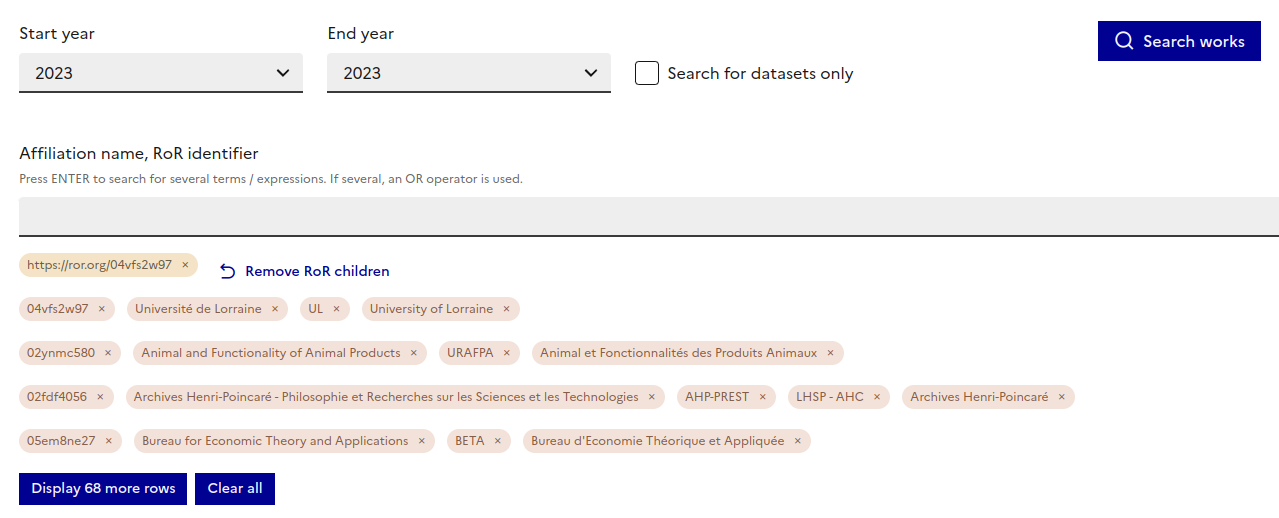Delete the 02ynmc580 identifier tag
This screenshot has width=1279, height=518.
click(x=108, y=353)
